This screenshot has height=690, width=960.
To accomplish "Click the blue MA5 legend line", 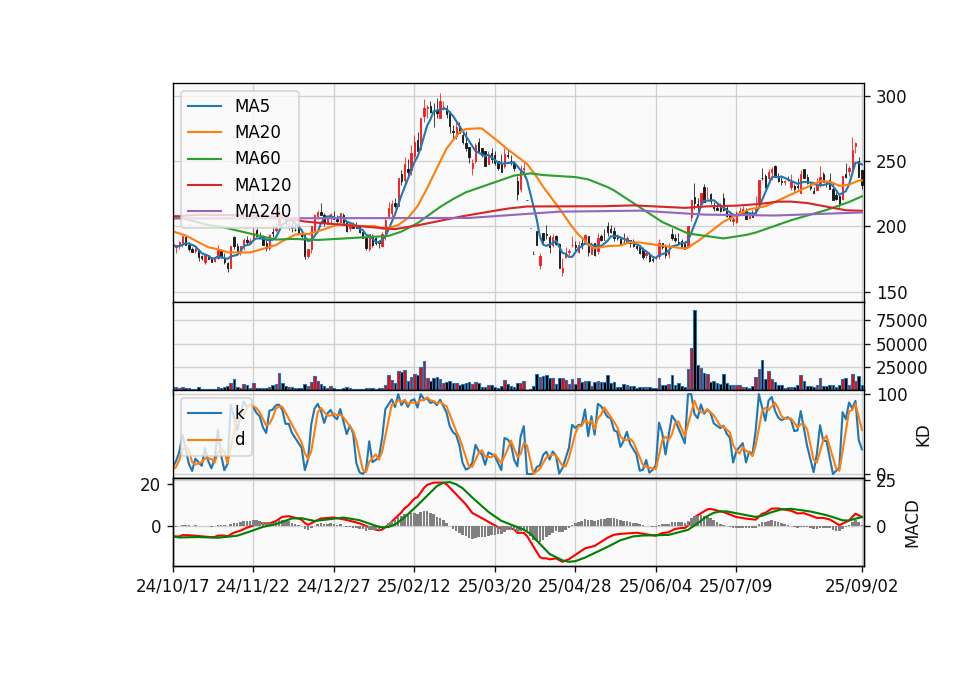I will [204, 107].
